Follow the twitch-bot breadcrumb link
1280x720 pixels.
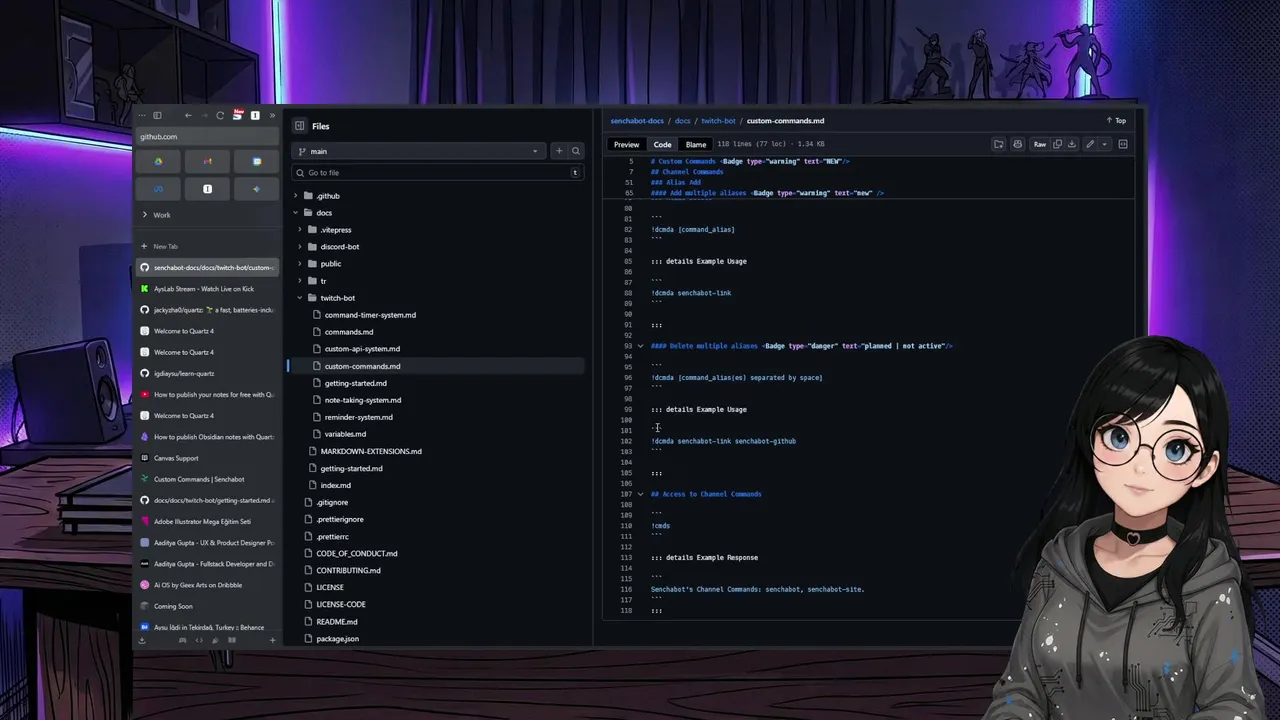pyautogui.click(x=718, y=121)
